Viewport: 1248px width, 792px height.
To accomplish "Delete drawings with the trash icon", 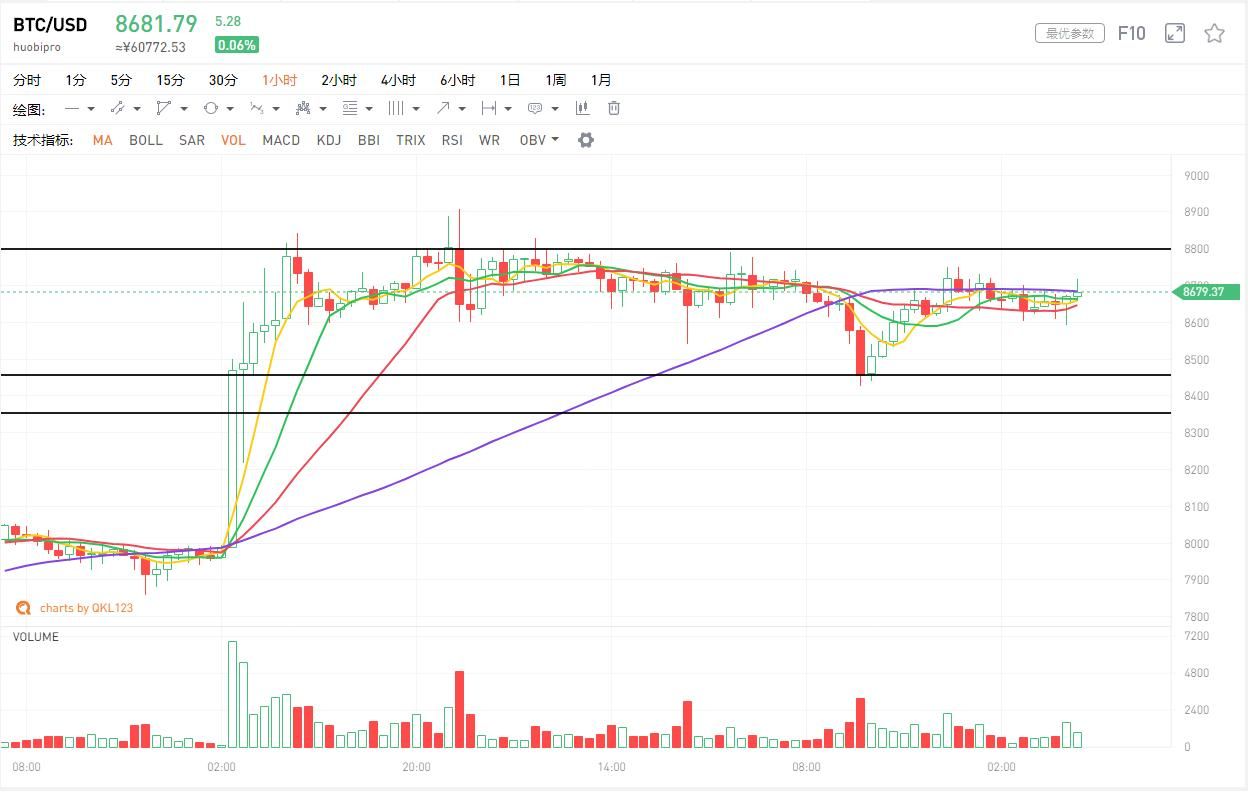I will pos(614,108).
